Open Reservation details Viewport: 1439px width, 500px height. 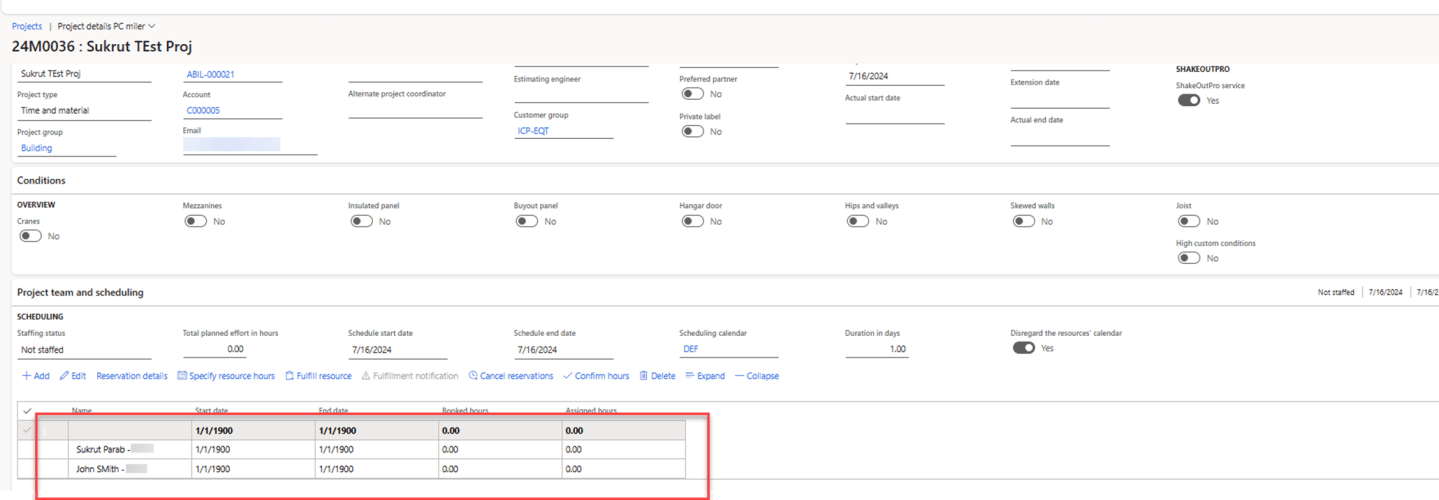pos(132,376)
